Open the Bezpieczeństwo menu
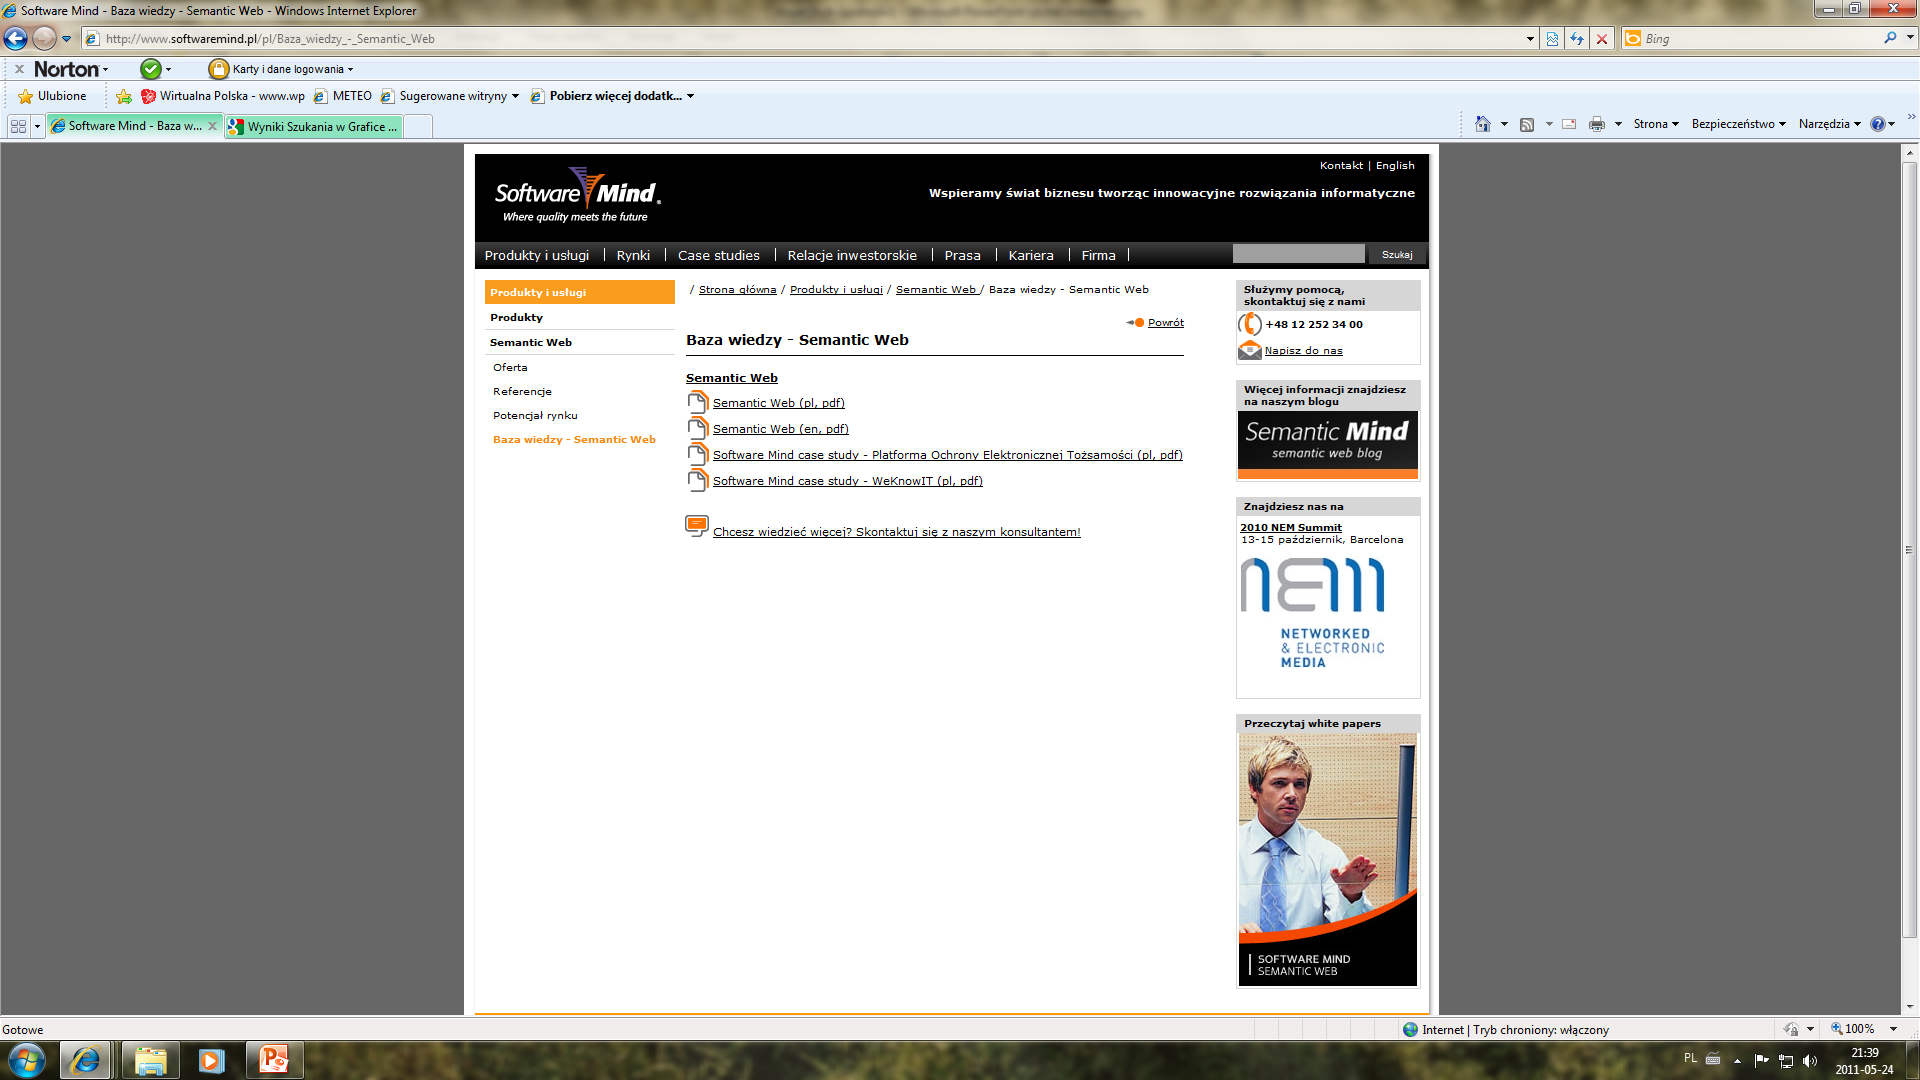This screenshot has width=1920, height=1080. [1738, 124]
